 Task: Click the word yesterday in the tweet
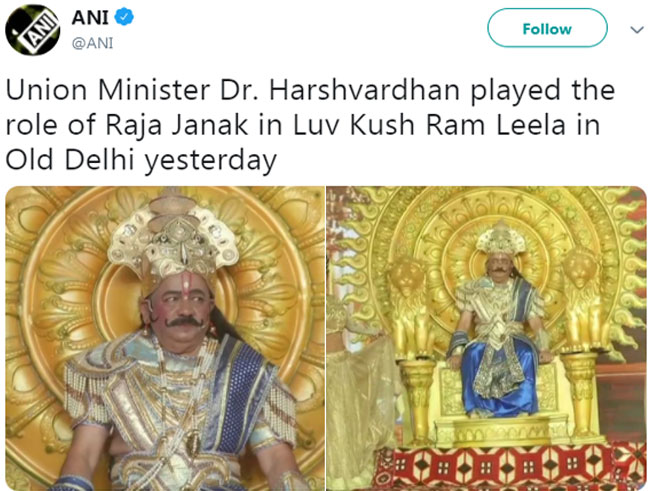point(210,161)
